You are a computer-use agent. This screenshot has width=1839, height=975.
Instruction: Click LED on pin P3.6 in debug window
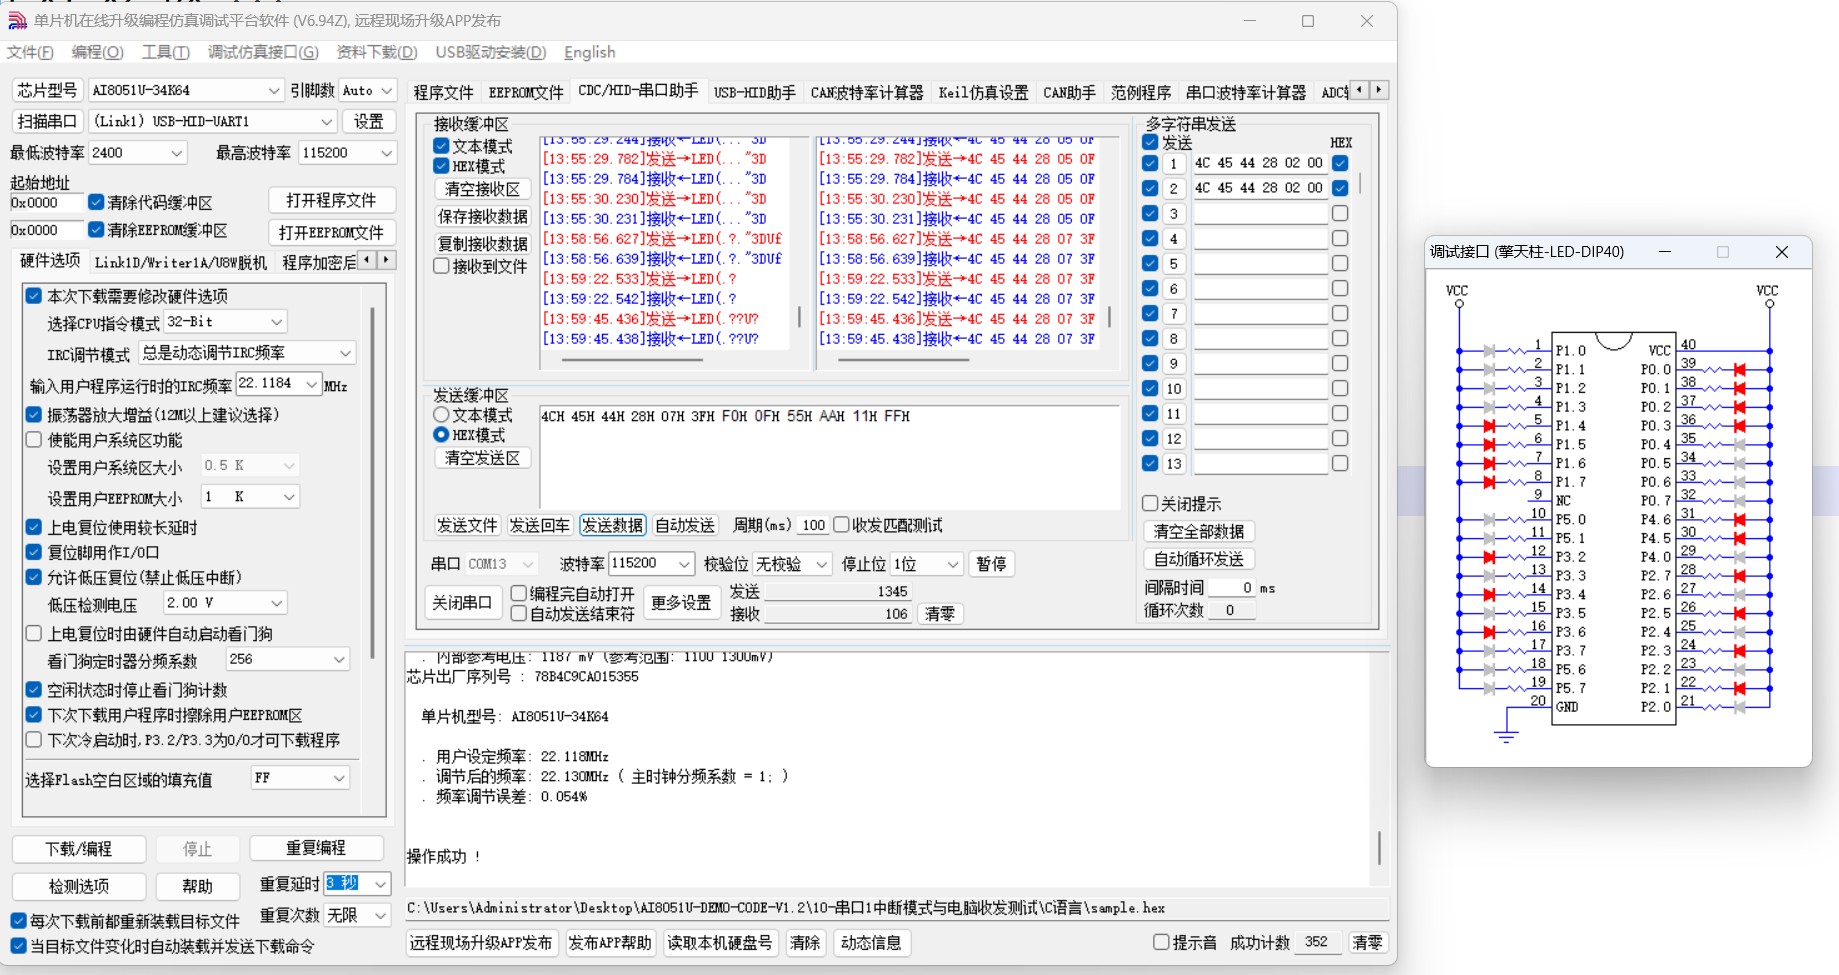pos(1490,632)
